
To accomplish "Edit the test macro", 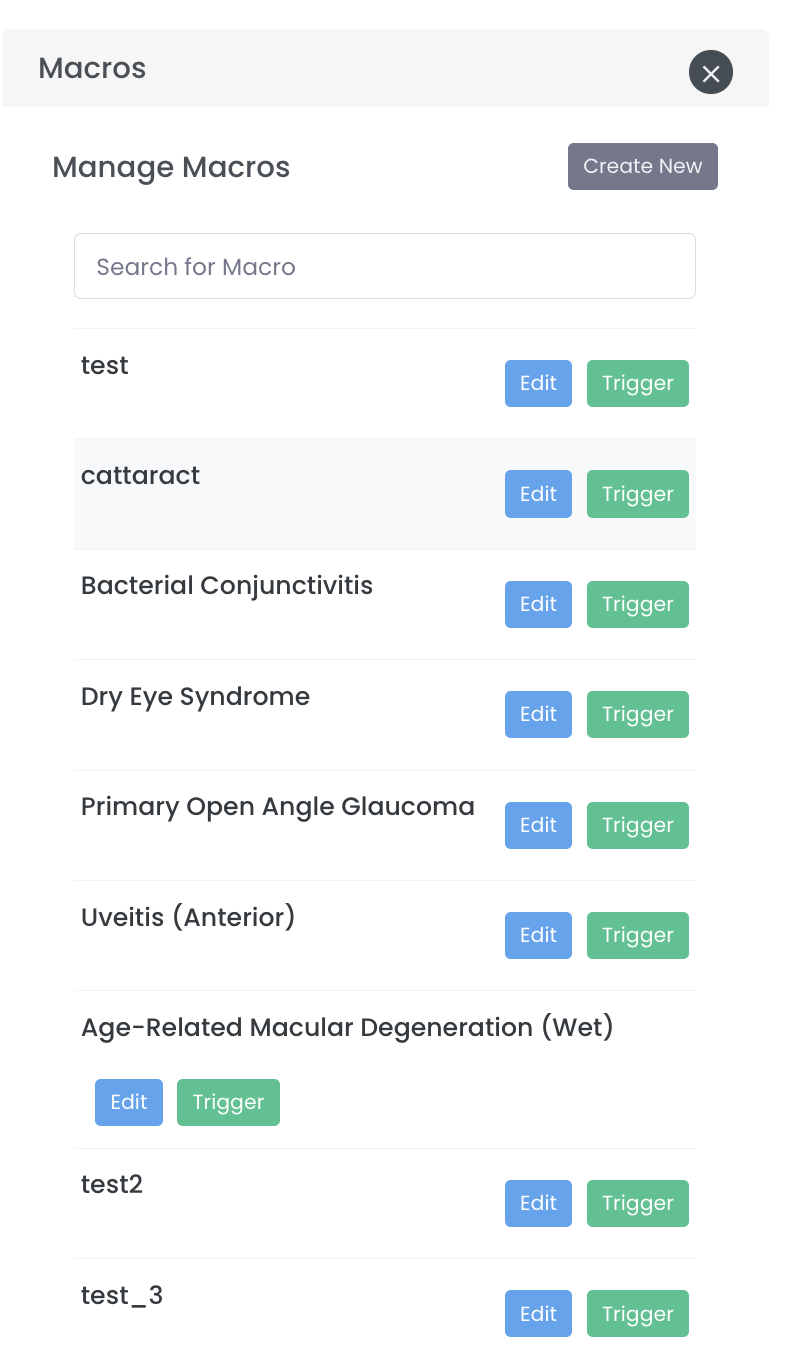I will click(x=538, y=384).
